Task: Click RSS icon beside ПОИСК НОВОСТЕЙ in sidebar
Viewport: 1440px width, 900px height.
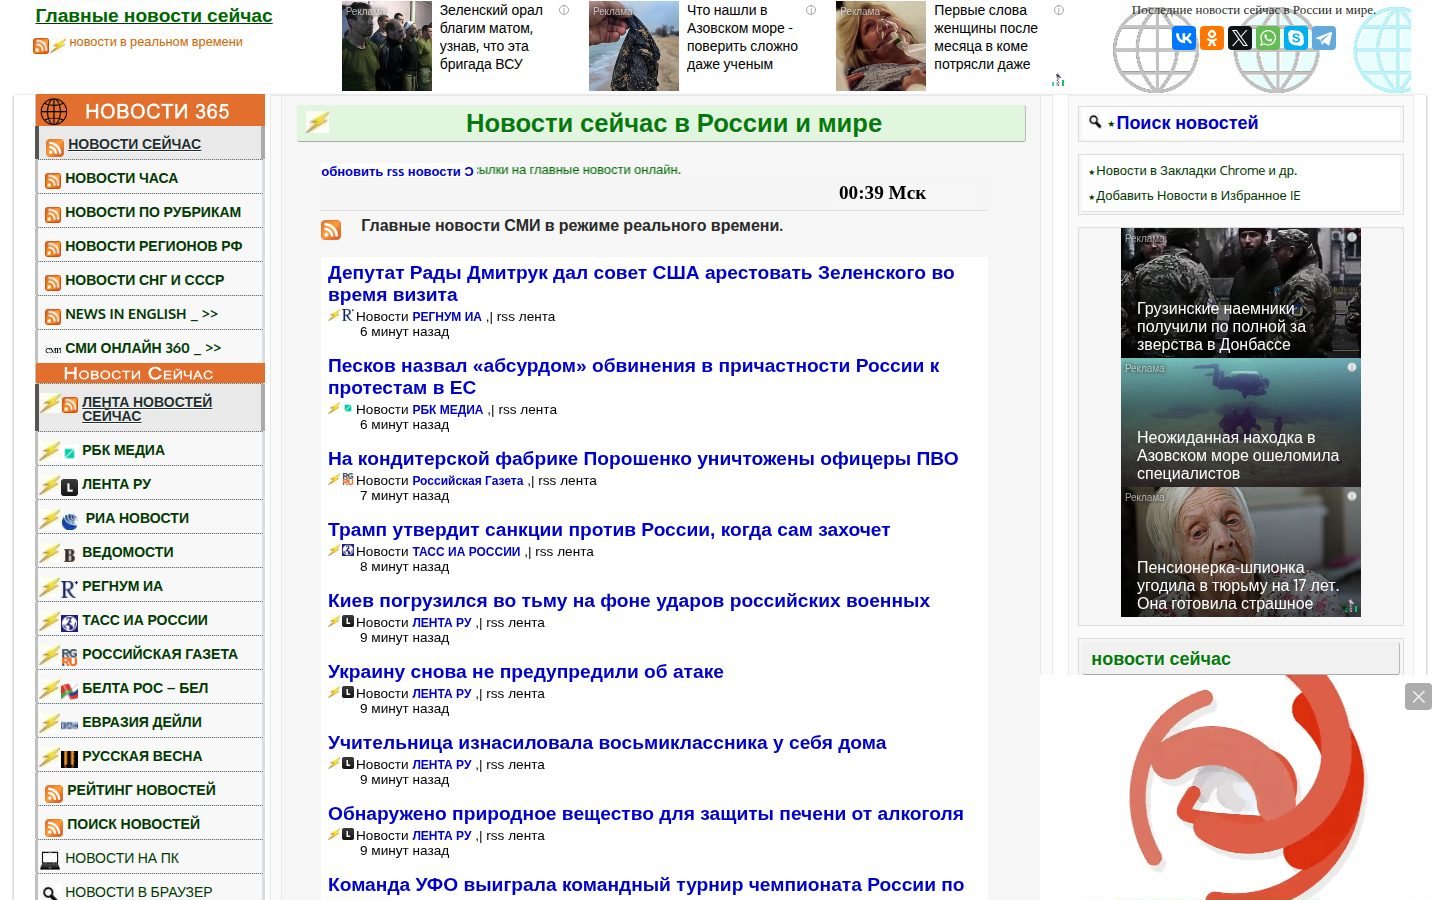Action: pos(53,827)
